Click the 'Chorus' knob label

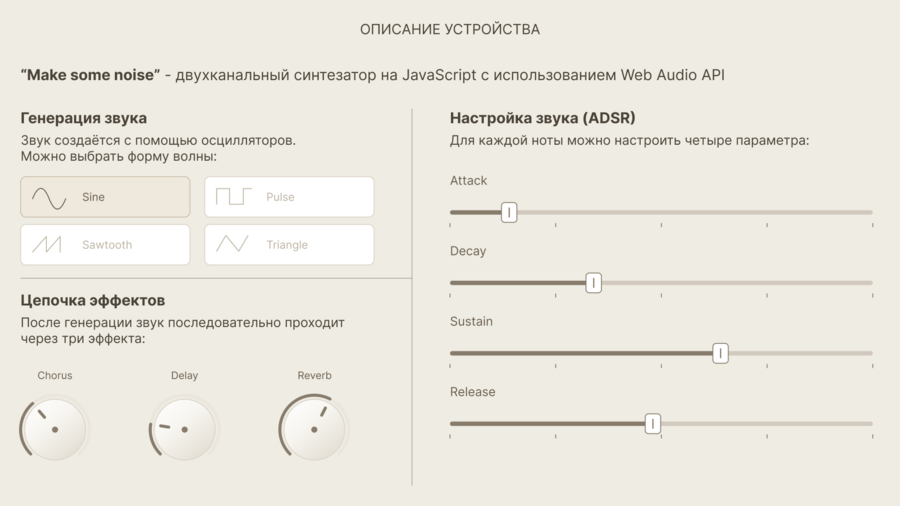[55, 375]
